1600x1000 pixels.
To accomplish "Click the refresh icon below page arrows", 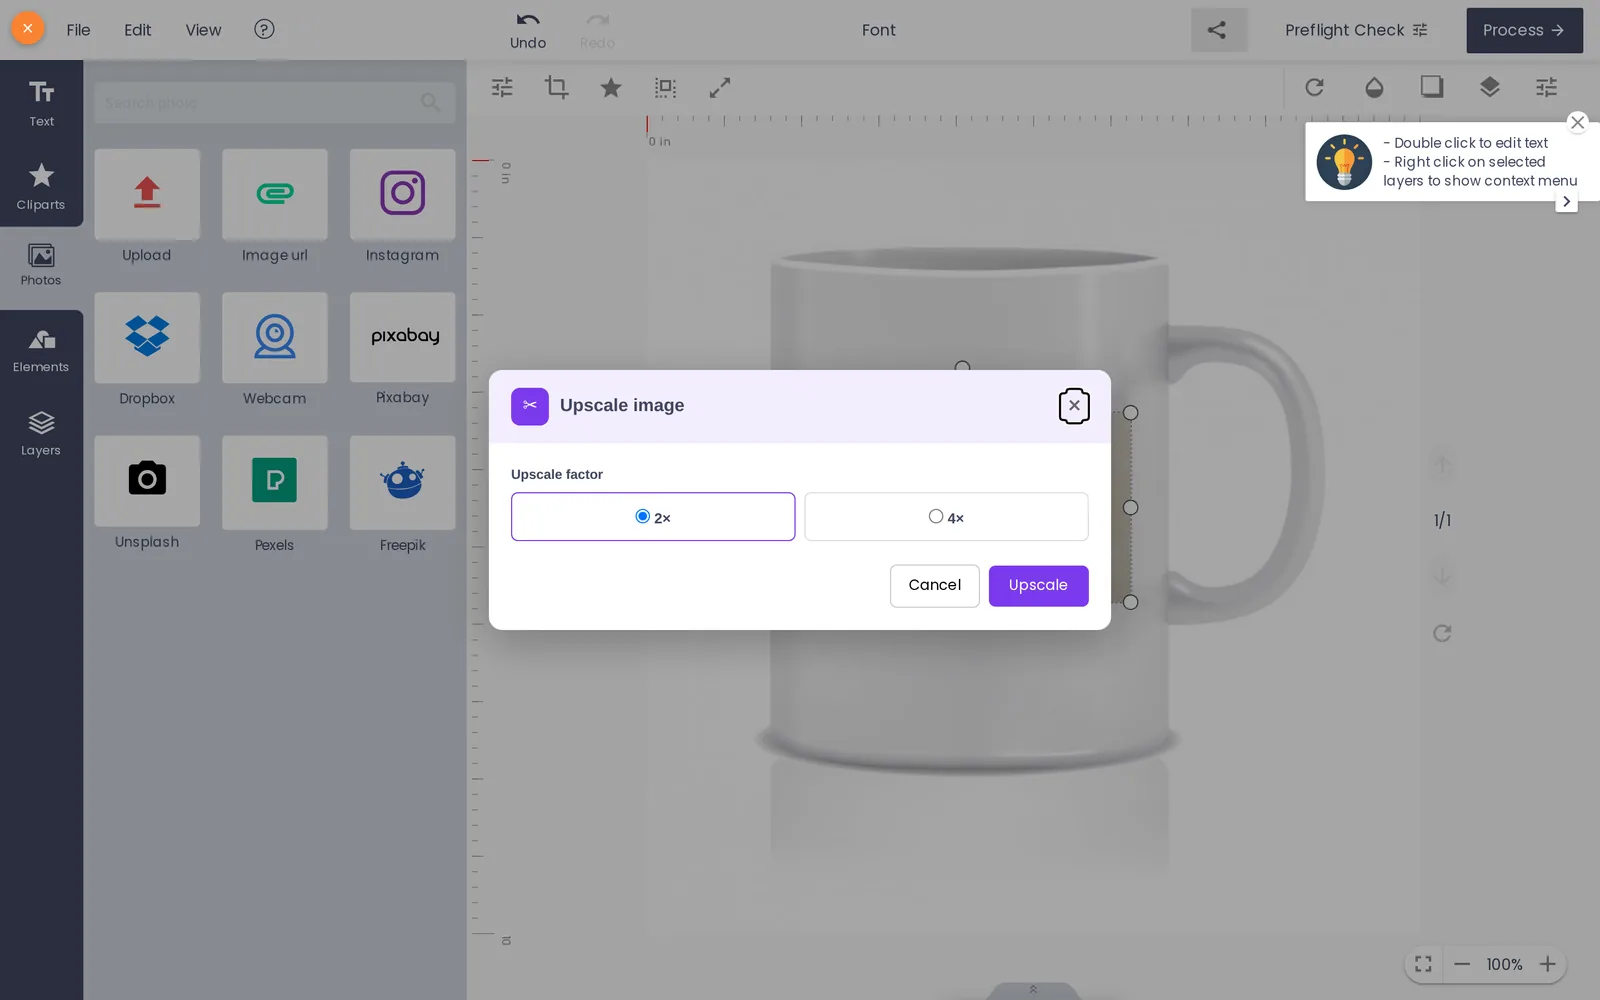I will tap(1442, 633).
